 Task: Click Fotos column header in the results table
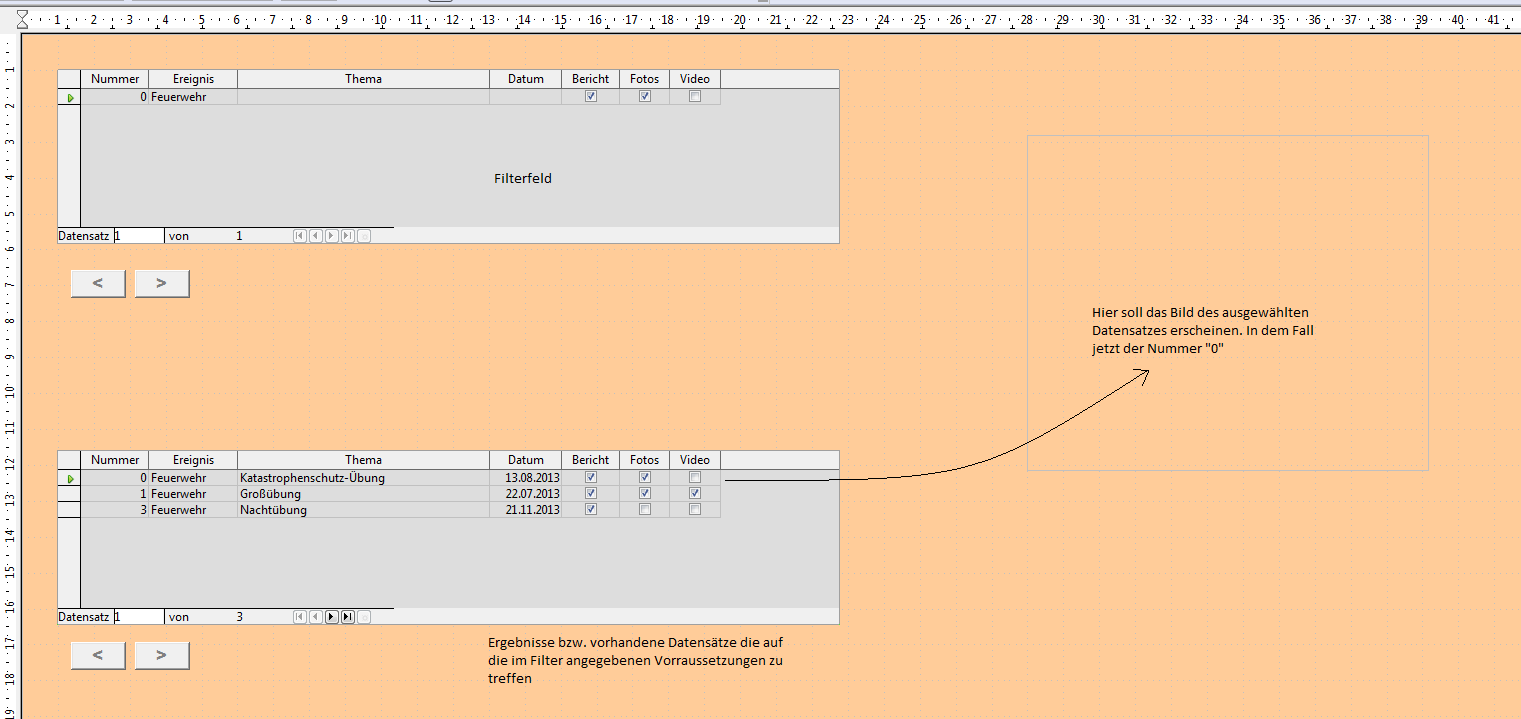coord(645,460)
